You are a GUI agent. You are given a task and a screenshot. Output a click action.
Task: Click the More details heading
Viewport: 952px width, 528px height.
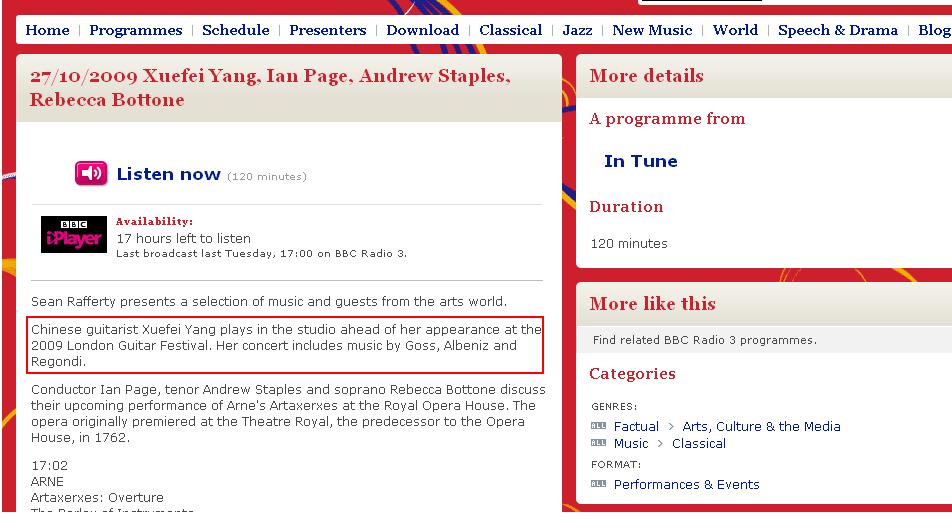point(647,76)
